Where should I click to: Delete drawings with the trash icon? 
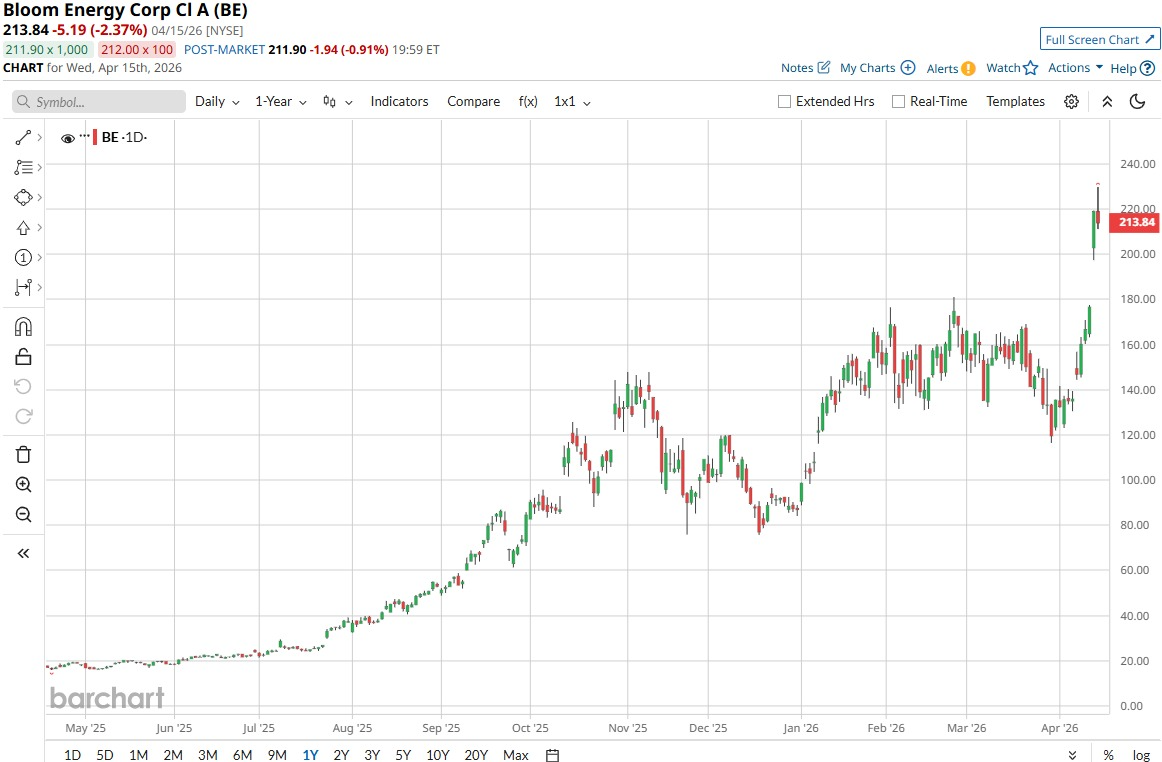24,455
